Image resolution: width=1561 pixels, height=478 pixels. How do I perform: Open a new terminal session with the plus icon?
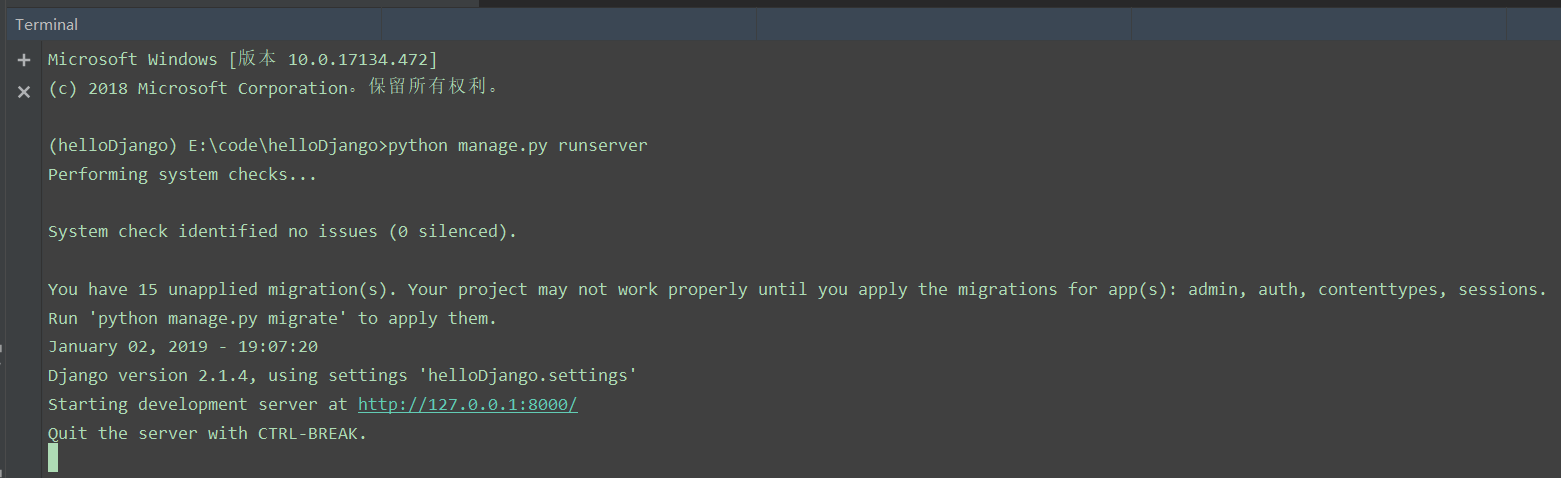coord(24,60)
